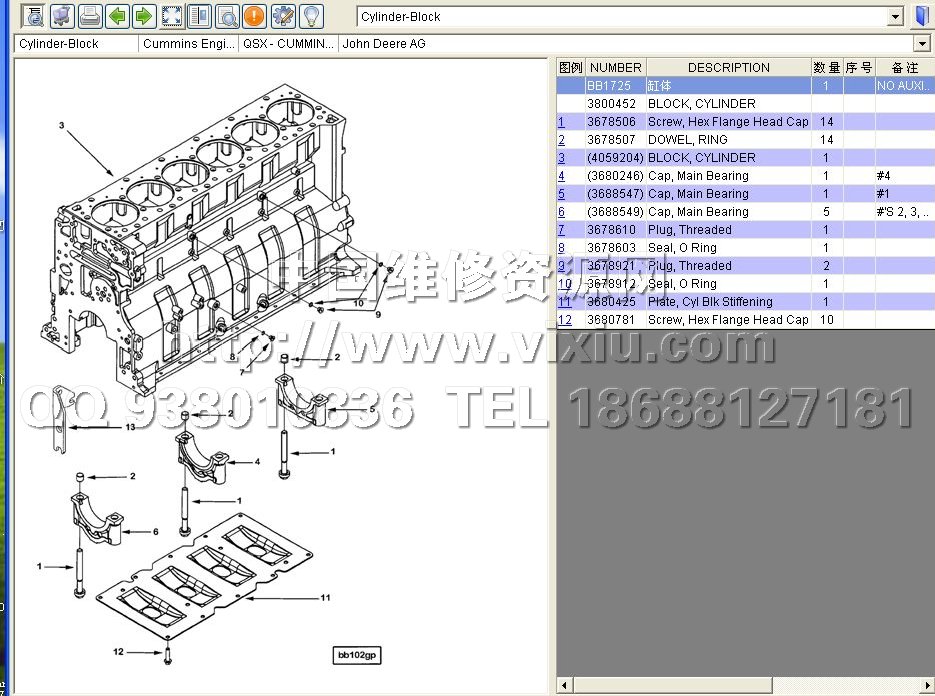This screenshot has height=696, width=935.
Task: Click the gear settings icon
Action: tap(283, 16)
